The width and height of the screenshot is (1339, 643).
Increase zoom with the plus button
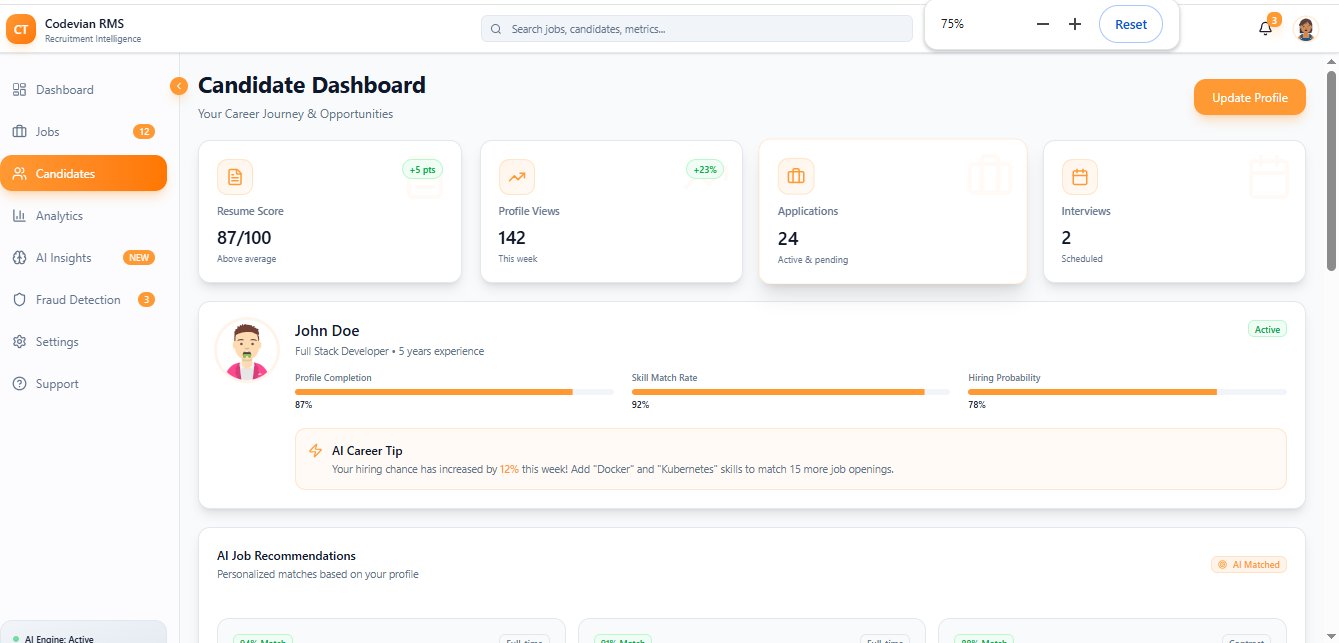(1075, 24)
